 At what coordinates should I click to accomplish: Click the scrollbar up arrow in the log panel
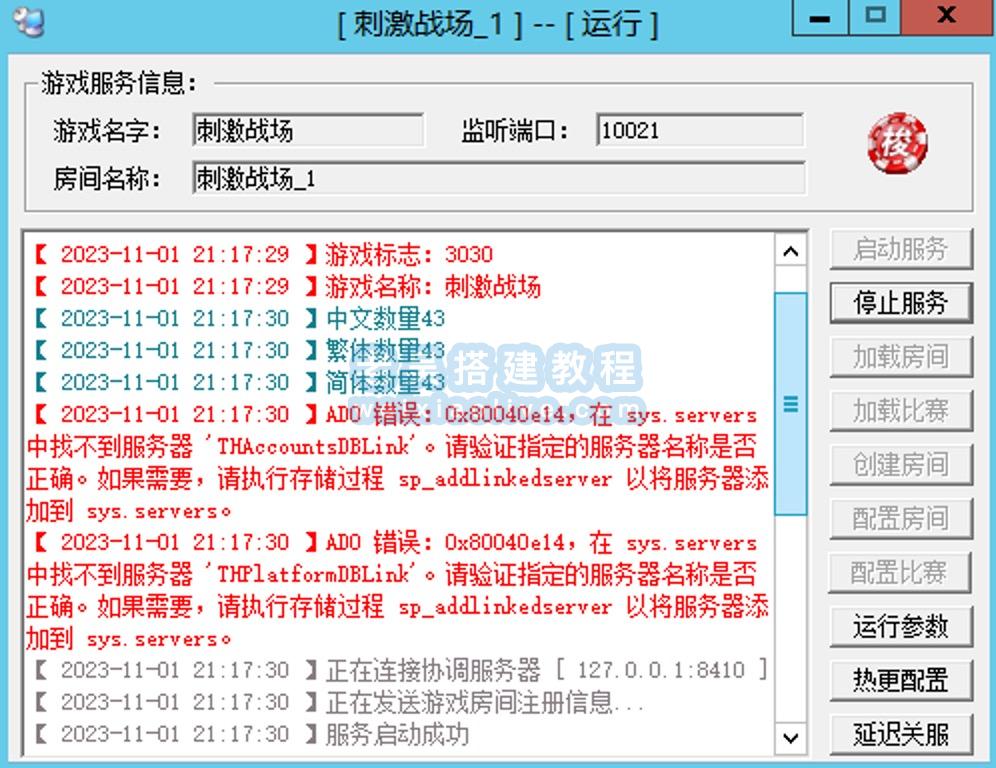coord(790,251)
